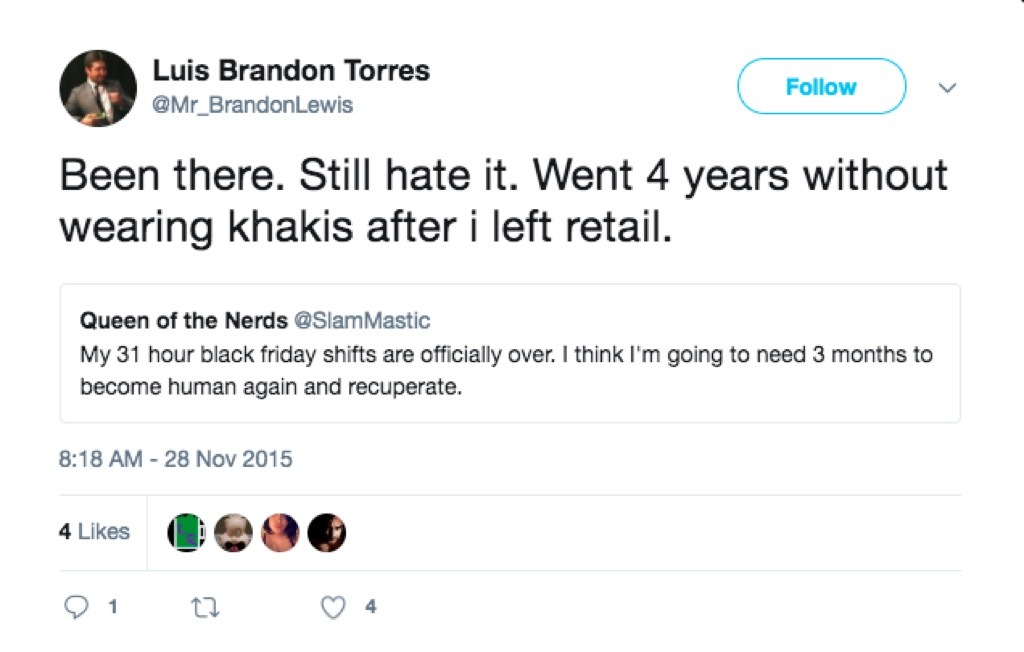1024x652 pixels.
Task: Open the Luis Brandon Torres display name link
Action: [291, 71]
